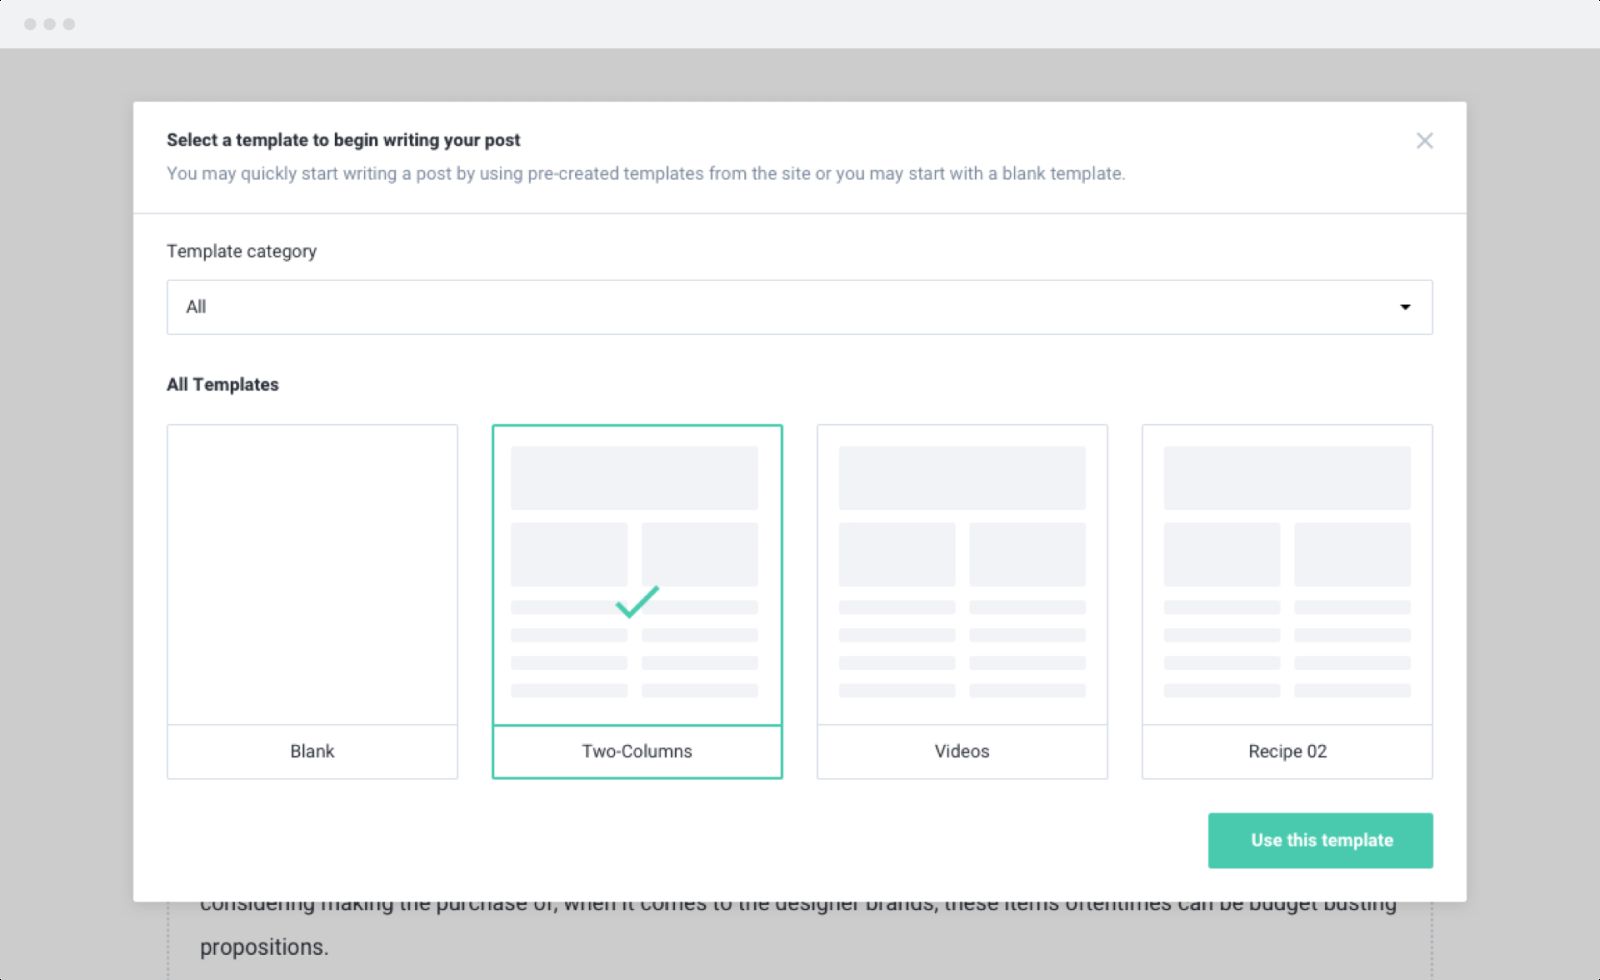Click the Use this template button
Viewport: 1600px width, 980px height.
tap(1320, 840)
